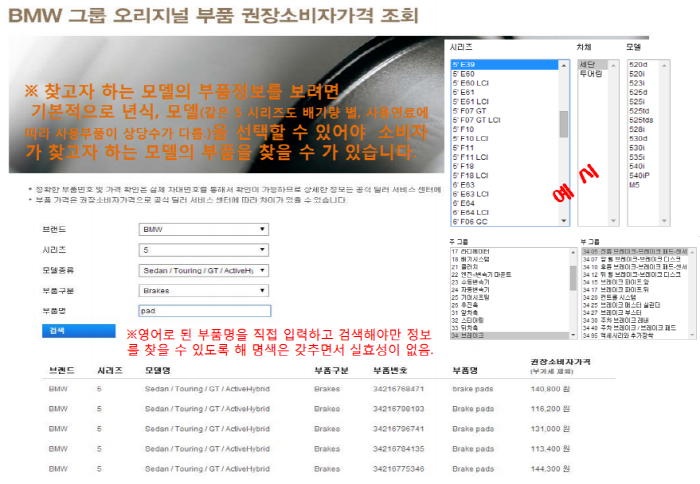Click the 113,400 원 price cell
This screenshot has width=700, height=484.
pyautogui.click(x=550, y=449)
